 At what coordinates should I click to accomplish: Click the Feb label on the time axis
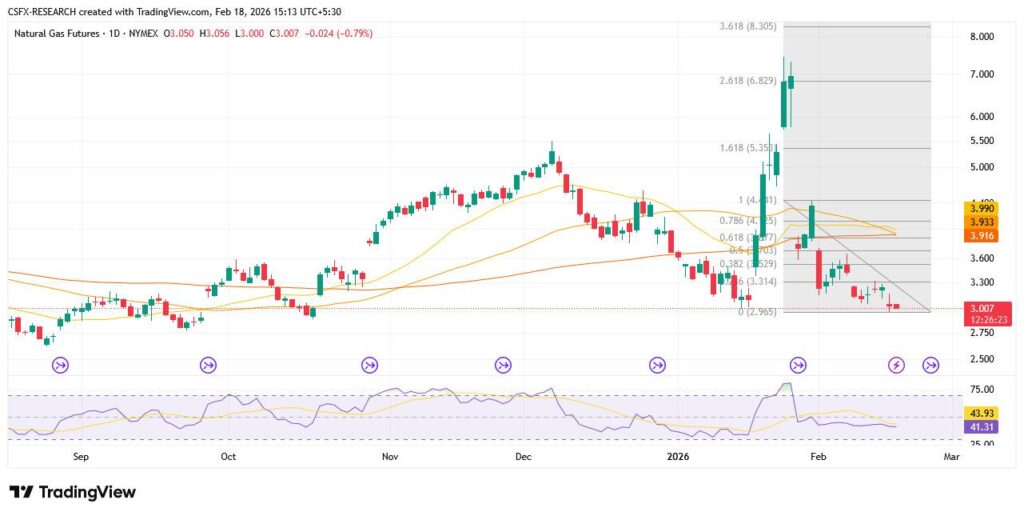(x=819, y=456)
